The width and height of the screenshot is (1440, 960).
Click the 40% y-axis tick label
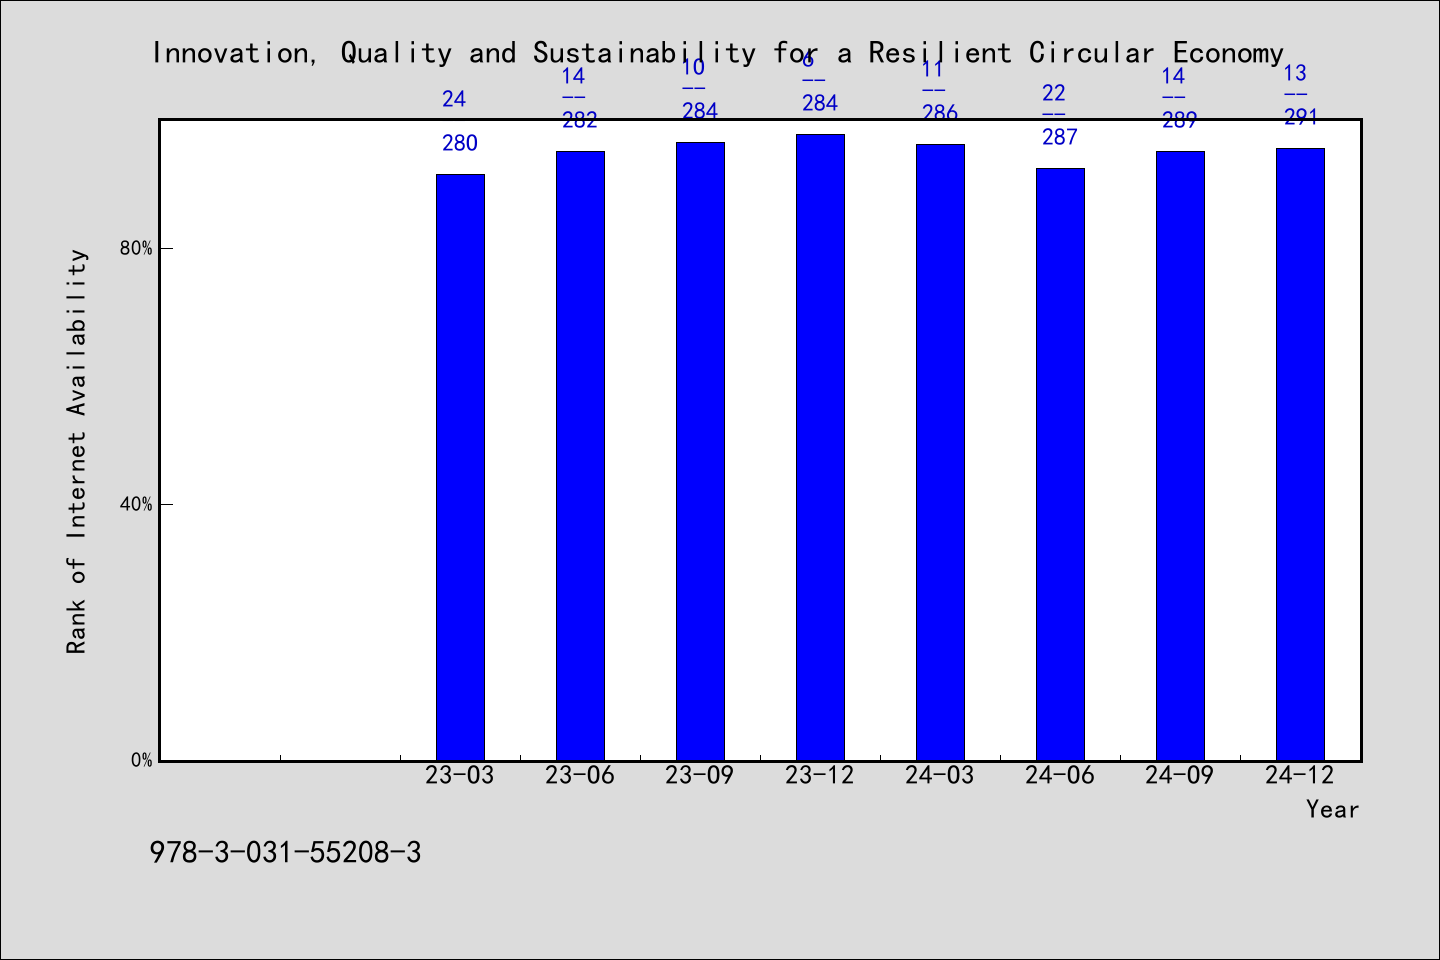click(x=136, y=504)
